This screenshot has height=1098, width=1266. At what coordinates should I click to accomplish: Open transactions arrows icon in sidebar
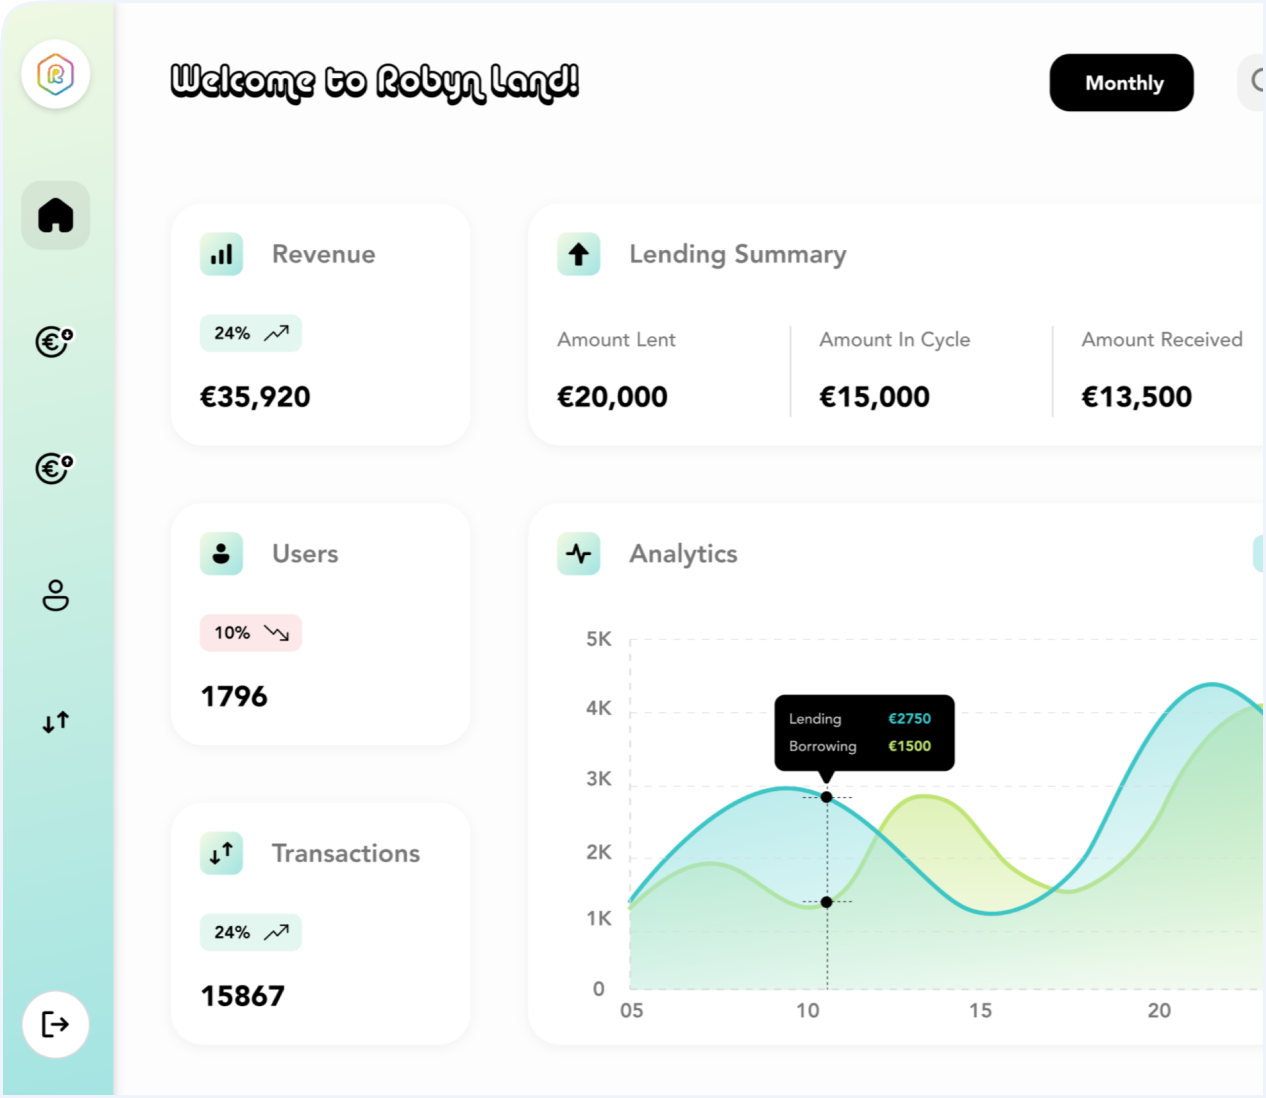coord(56,722)
